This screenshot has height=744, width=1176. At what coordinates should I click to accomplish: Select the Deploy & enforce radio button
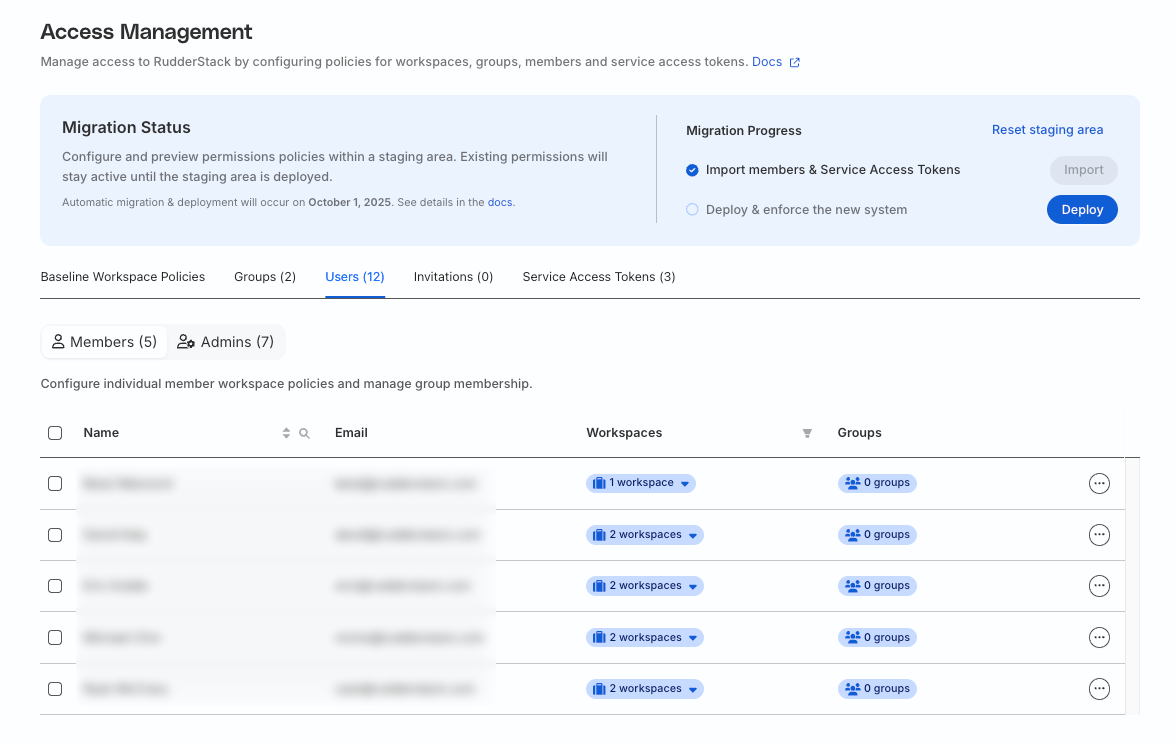point(692,209)
